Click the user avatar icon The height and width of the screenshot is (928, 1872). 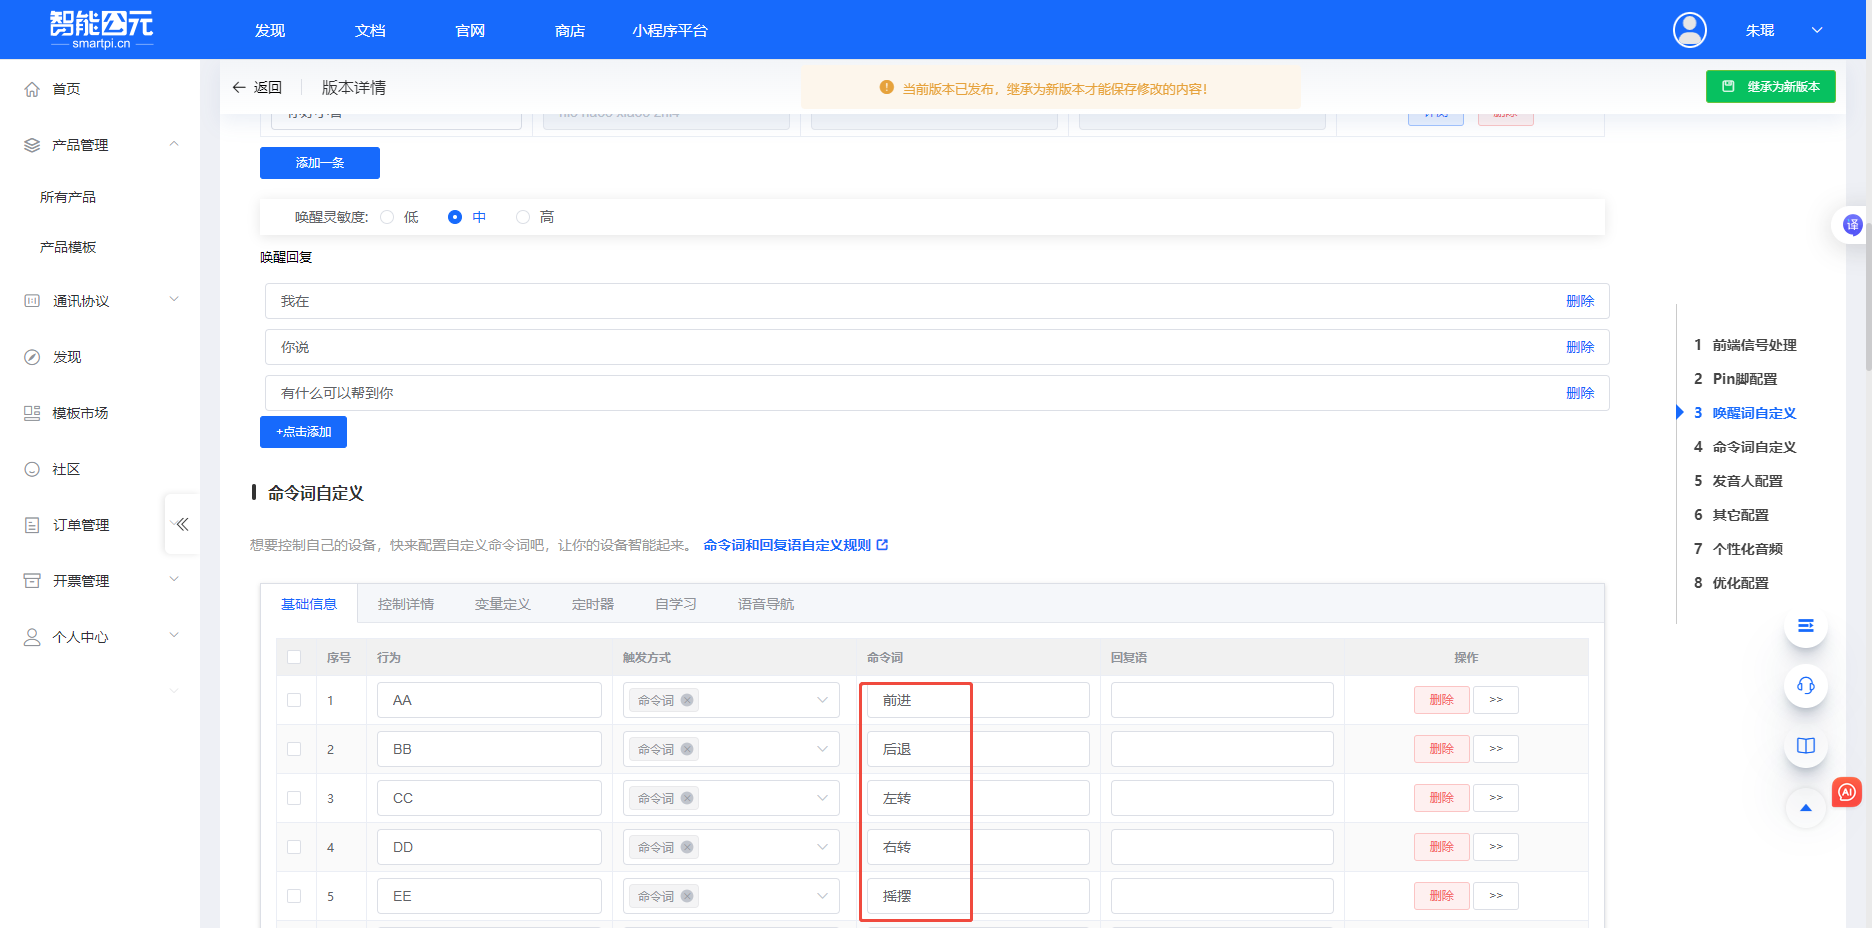pos(1689,30)
